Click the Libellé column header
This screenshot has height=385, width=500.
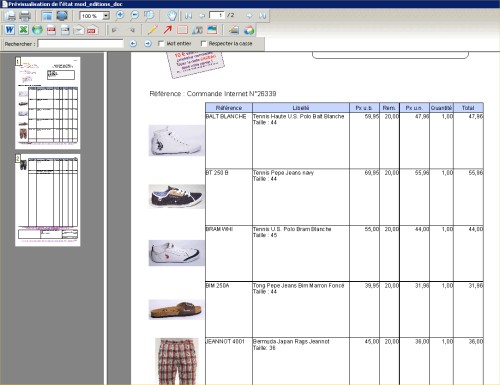[301, 108]
